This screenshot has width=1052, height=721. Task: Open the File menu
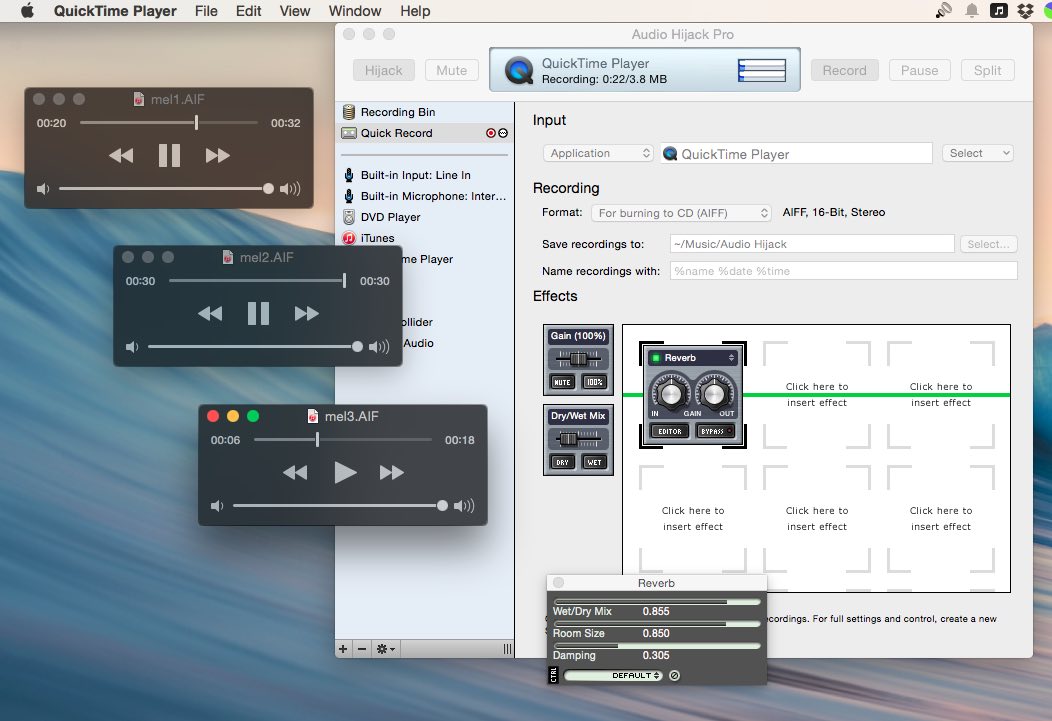coord(206,11)
